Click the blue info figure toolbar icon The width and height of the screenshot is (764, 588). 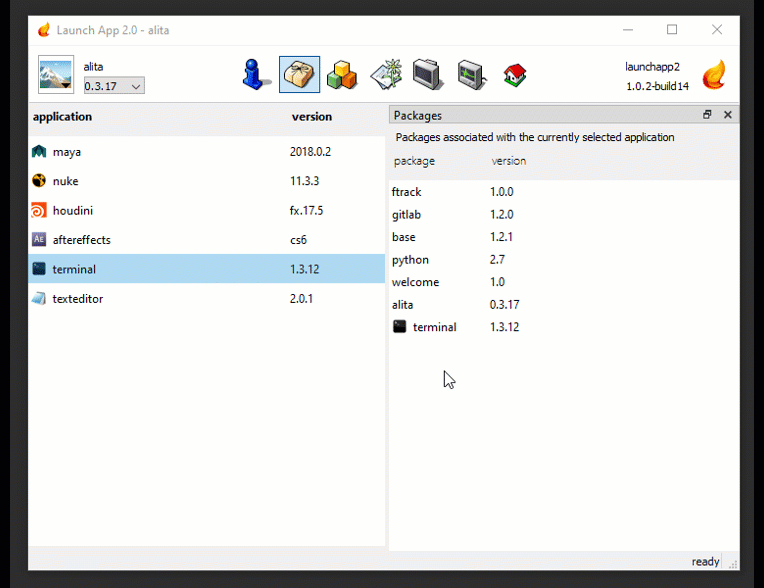click(255, 75)
